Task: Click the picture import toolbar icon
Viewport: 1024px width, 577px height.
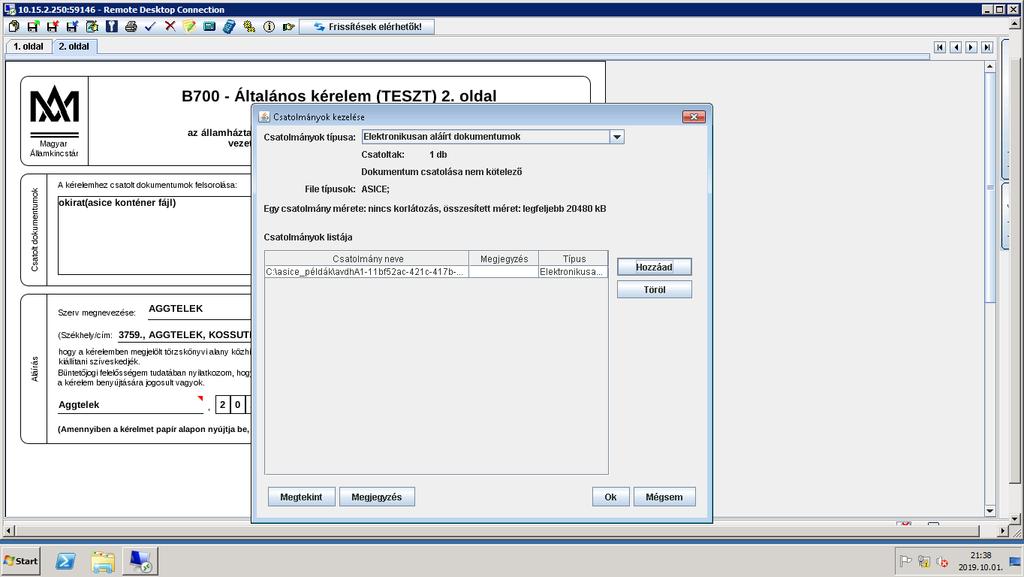Action: tap(92, 27)
